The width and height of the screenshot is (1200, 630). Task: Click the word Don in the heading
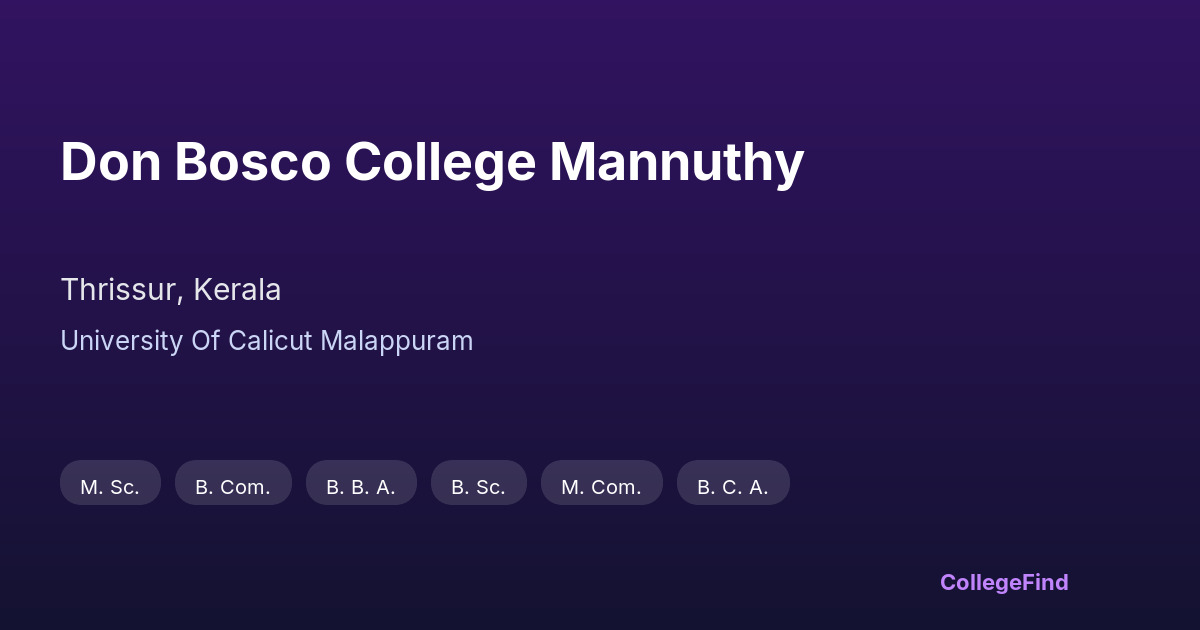(x=110, y=162)
